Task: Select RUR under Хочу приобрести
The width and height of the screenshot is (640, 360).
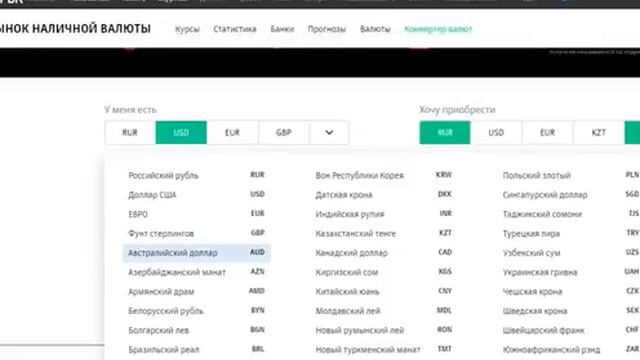Action: tap(445, 133)
